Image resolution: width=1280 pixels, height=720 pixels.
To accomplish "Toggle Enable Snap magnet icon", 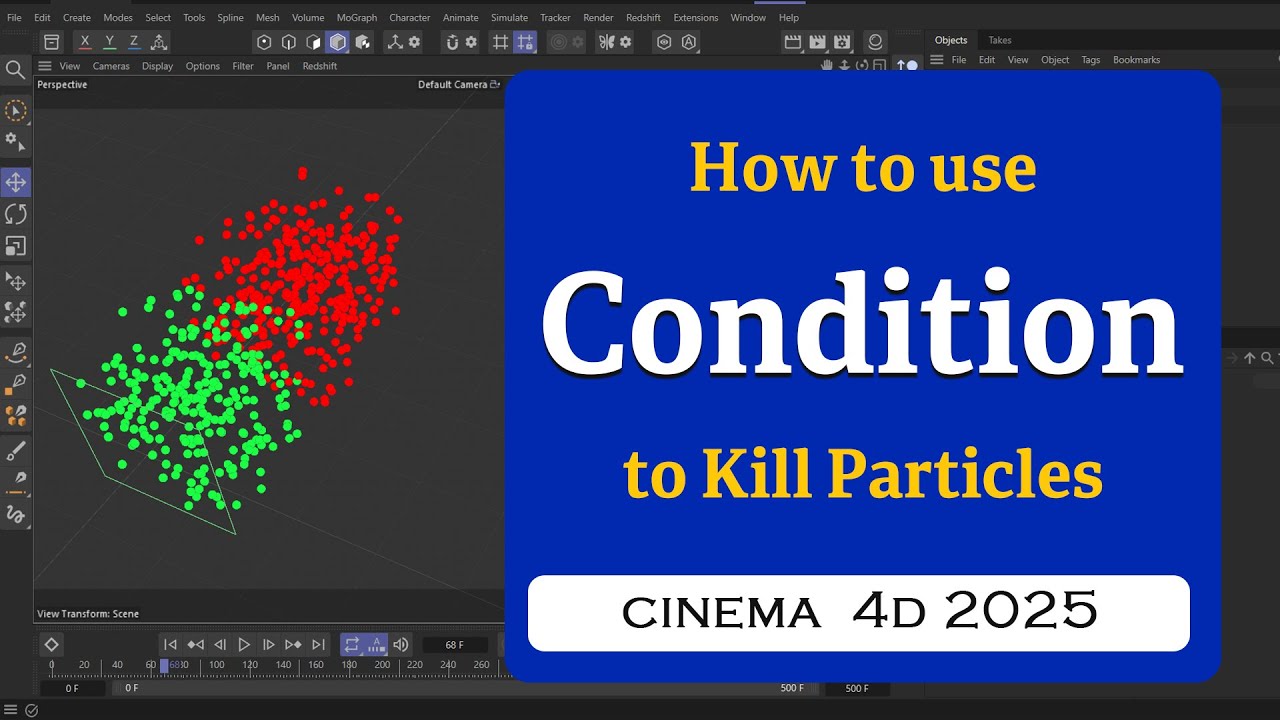I will coord(452,42).
